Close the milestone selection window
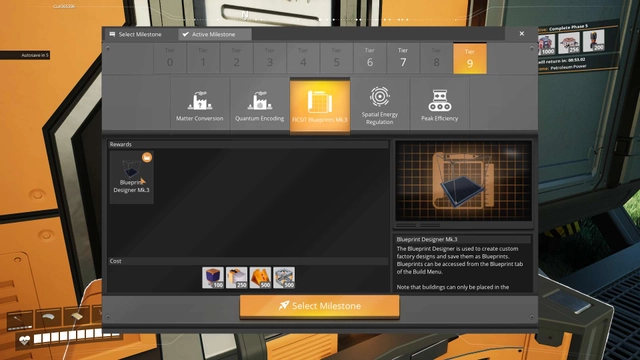The height and width of the screenshot is (360, 640). click(x=522, y=33)
